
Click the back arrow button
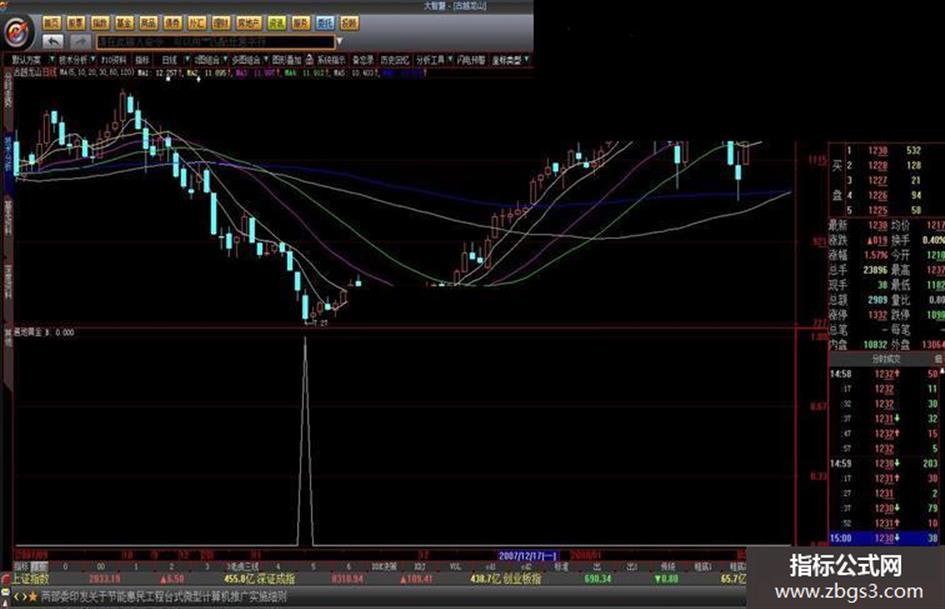[x=53, y=42]
